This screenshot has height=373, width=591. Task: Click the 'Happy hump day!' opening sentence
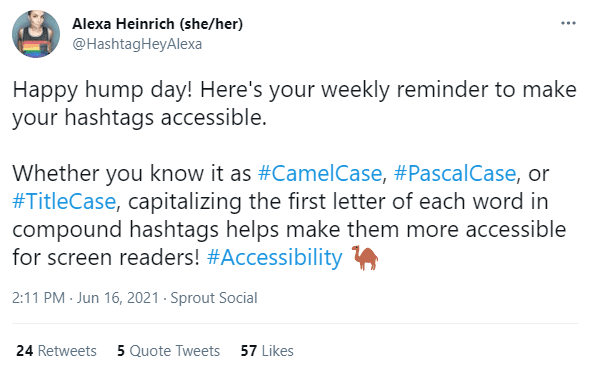pyautogui.click(x=103, y=90)
